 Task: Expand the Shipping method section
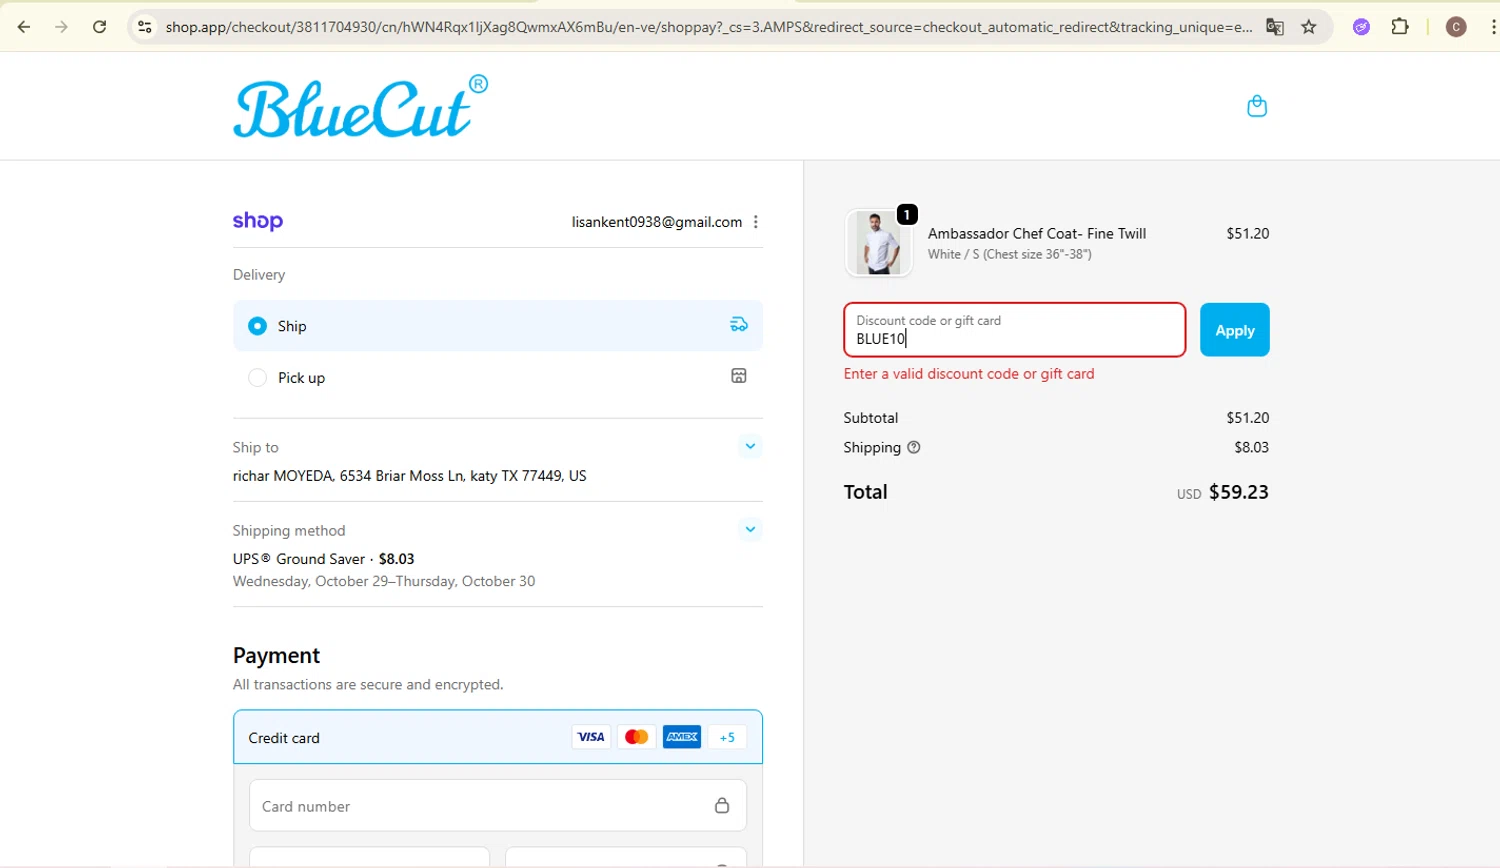point(750,529)
